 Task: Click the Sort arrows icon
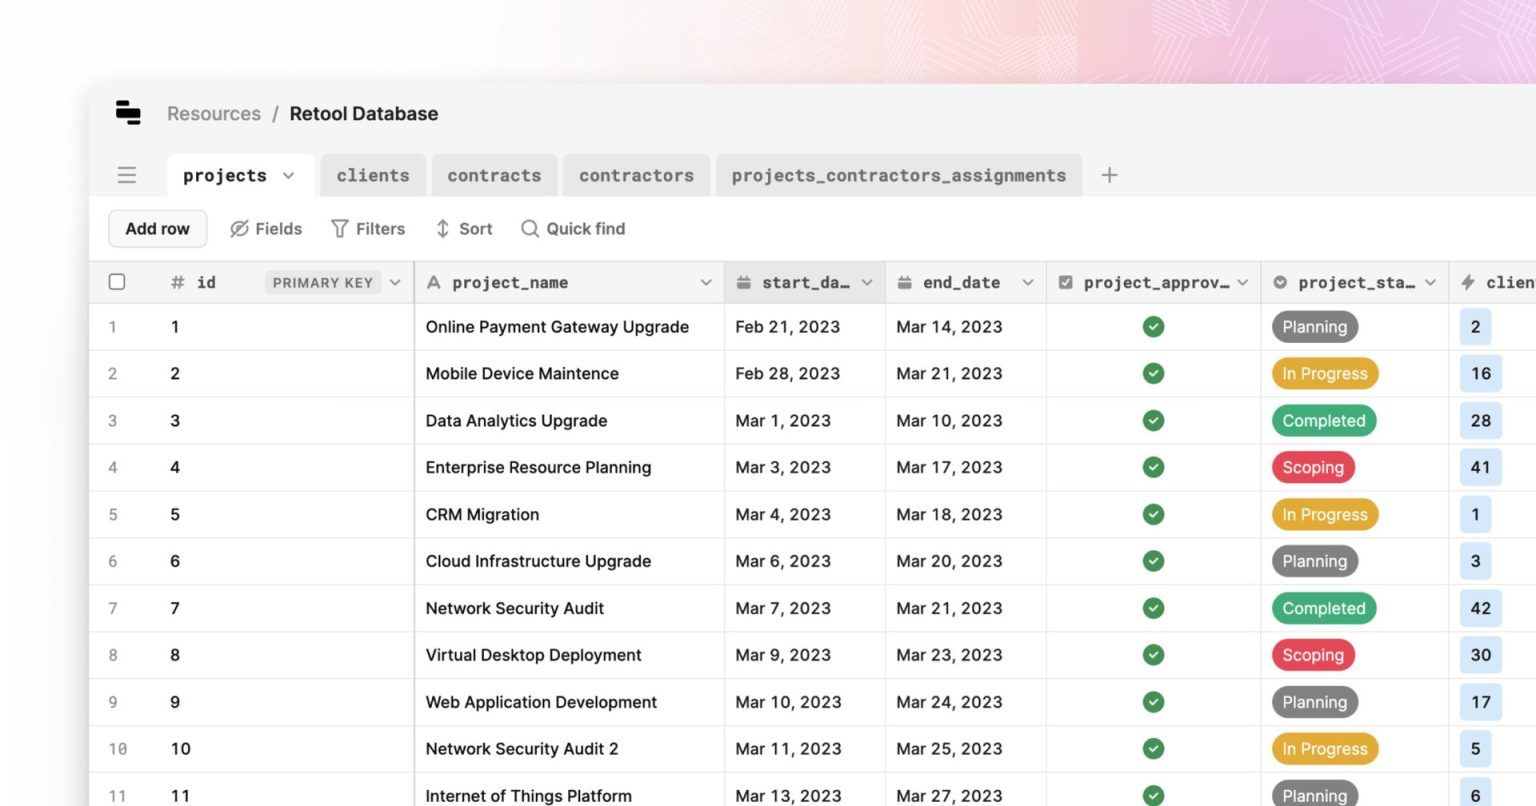tap(443, 229)
